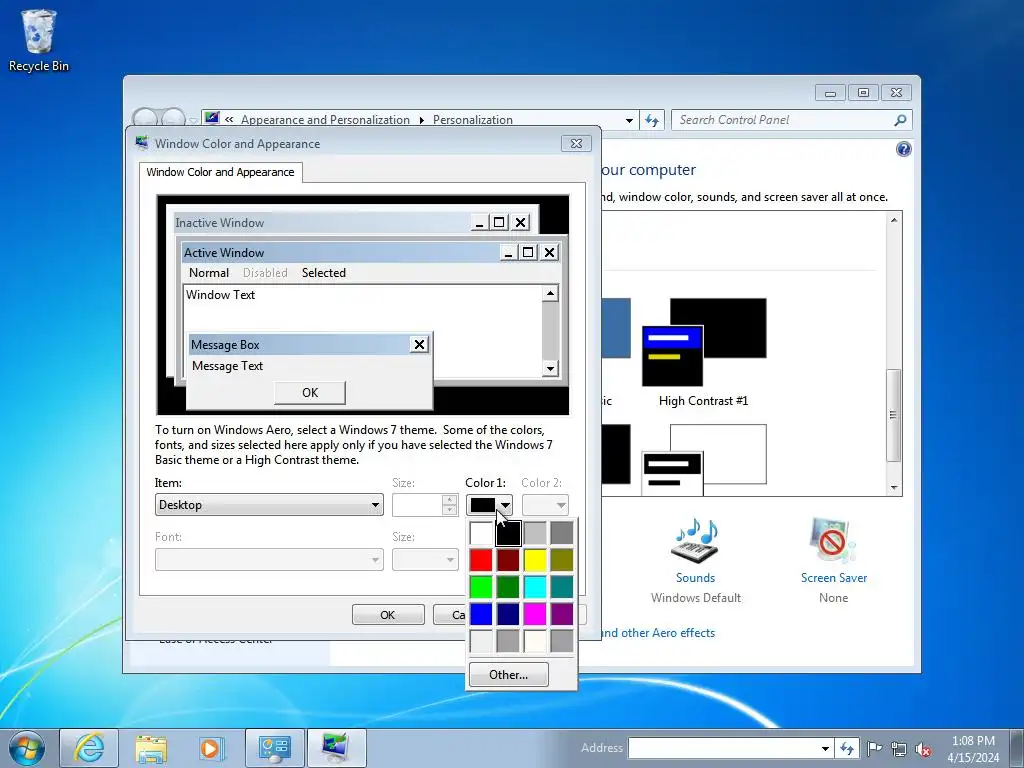
Task: Click the Control Panel search magnifier icon
Action: (x=900, y=120)
